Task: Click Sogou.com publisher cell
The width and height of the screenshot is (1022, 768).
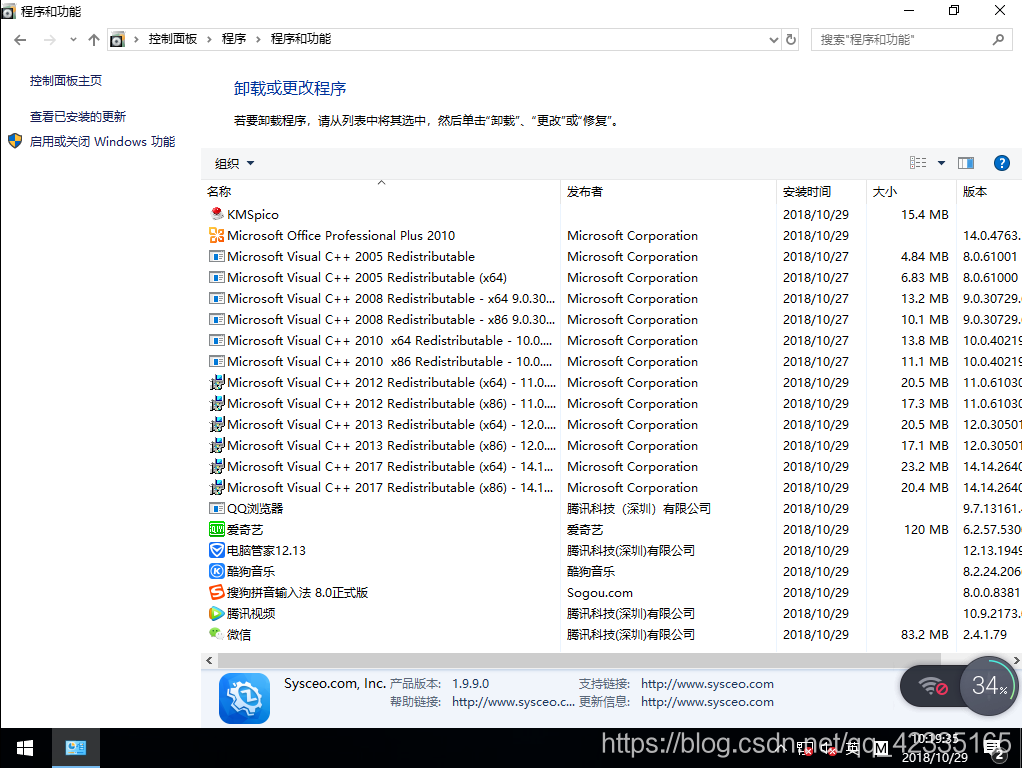Action: pyautogui.click(x=600, y=593)
